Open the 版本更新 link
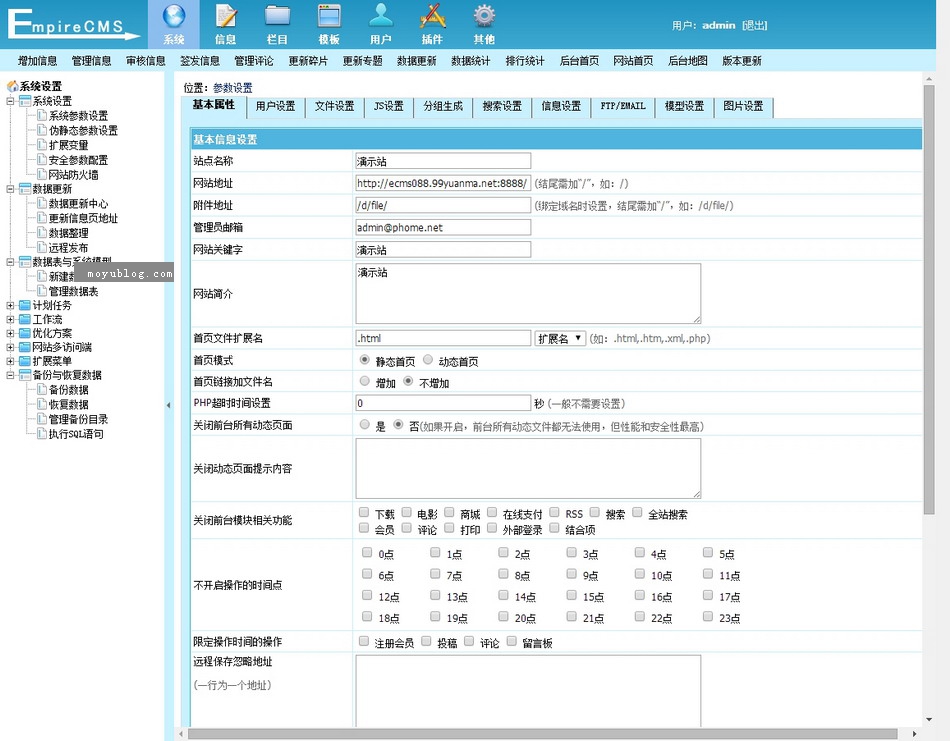Image resolution: width=950 pixels, height=741 pixels. pyautogui.click(x=742, y=61)
